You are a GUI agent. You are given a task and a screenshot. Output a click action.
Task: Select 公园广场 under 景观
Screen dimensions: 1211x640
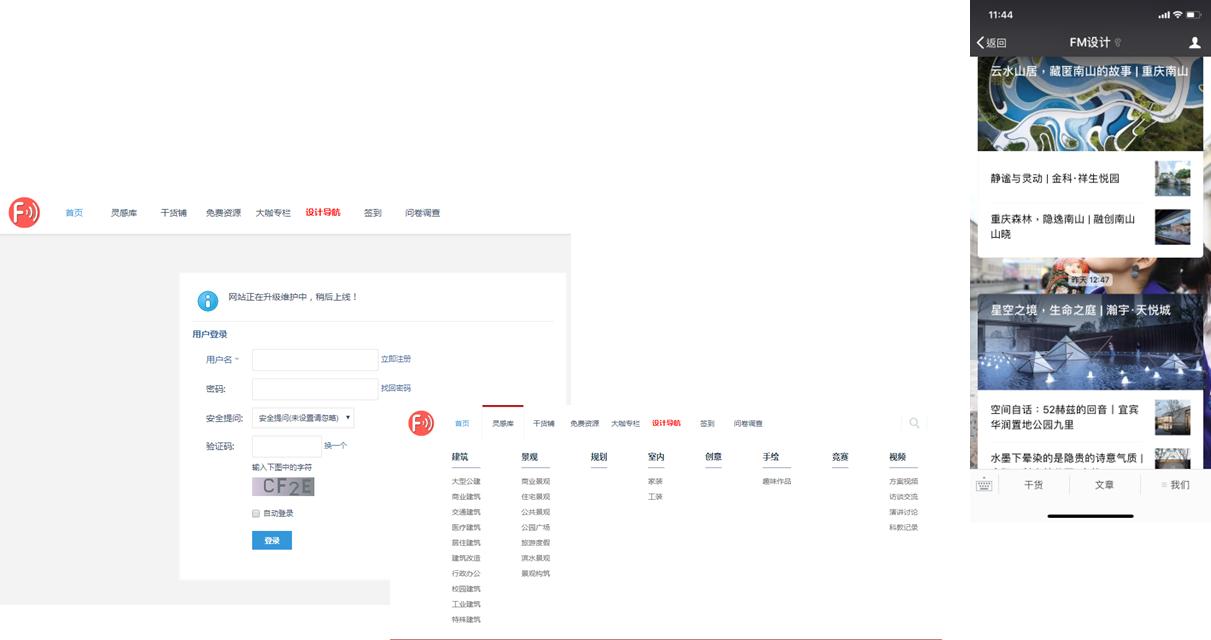tap(536, 527)
